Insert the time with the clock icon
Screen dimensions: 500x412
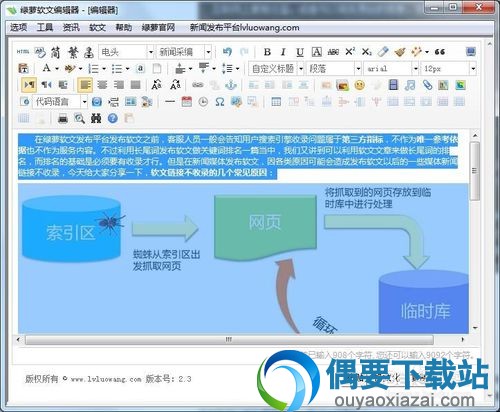coord(203,101)
